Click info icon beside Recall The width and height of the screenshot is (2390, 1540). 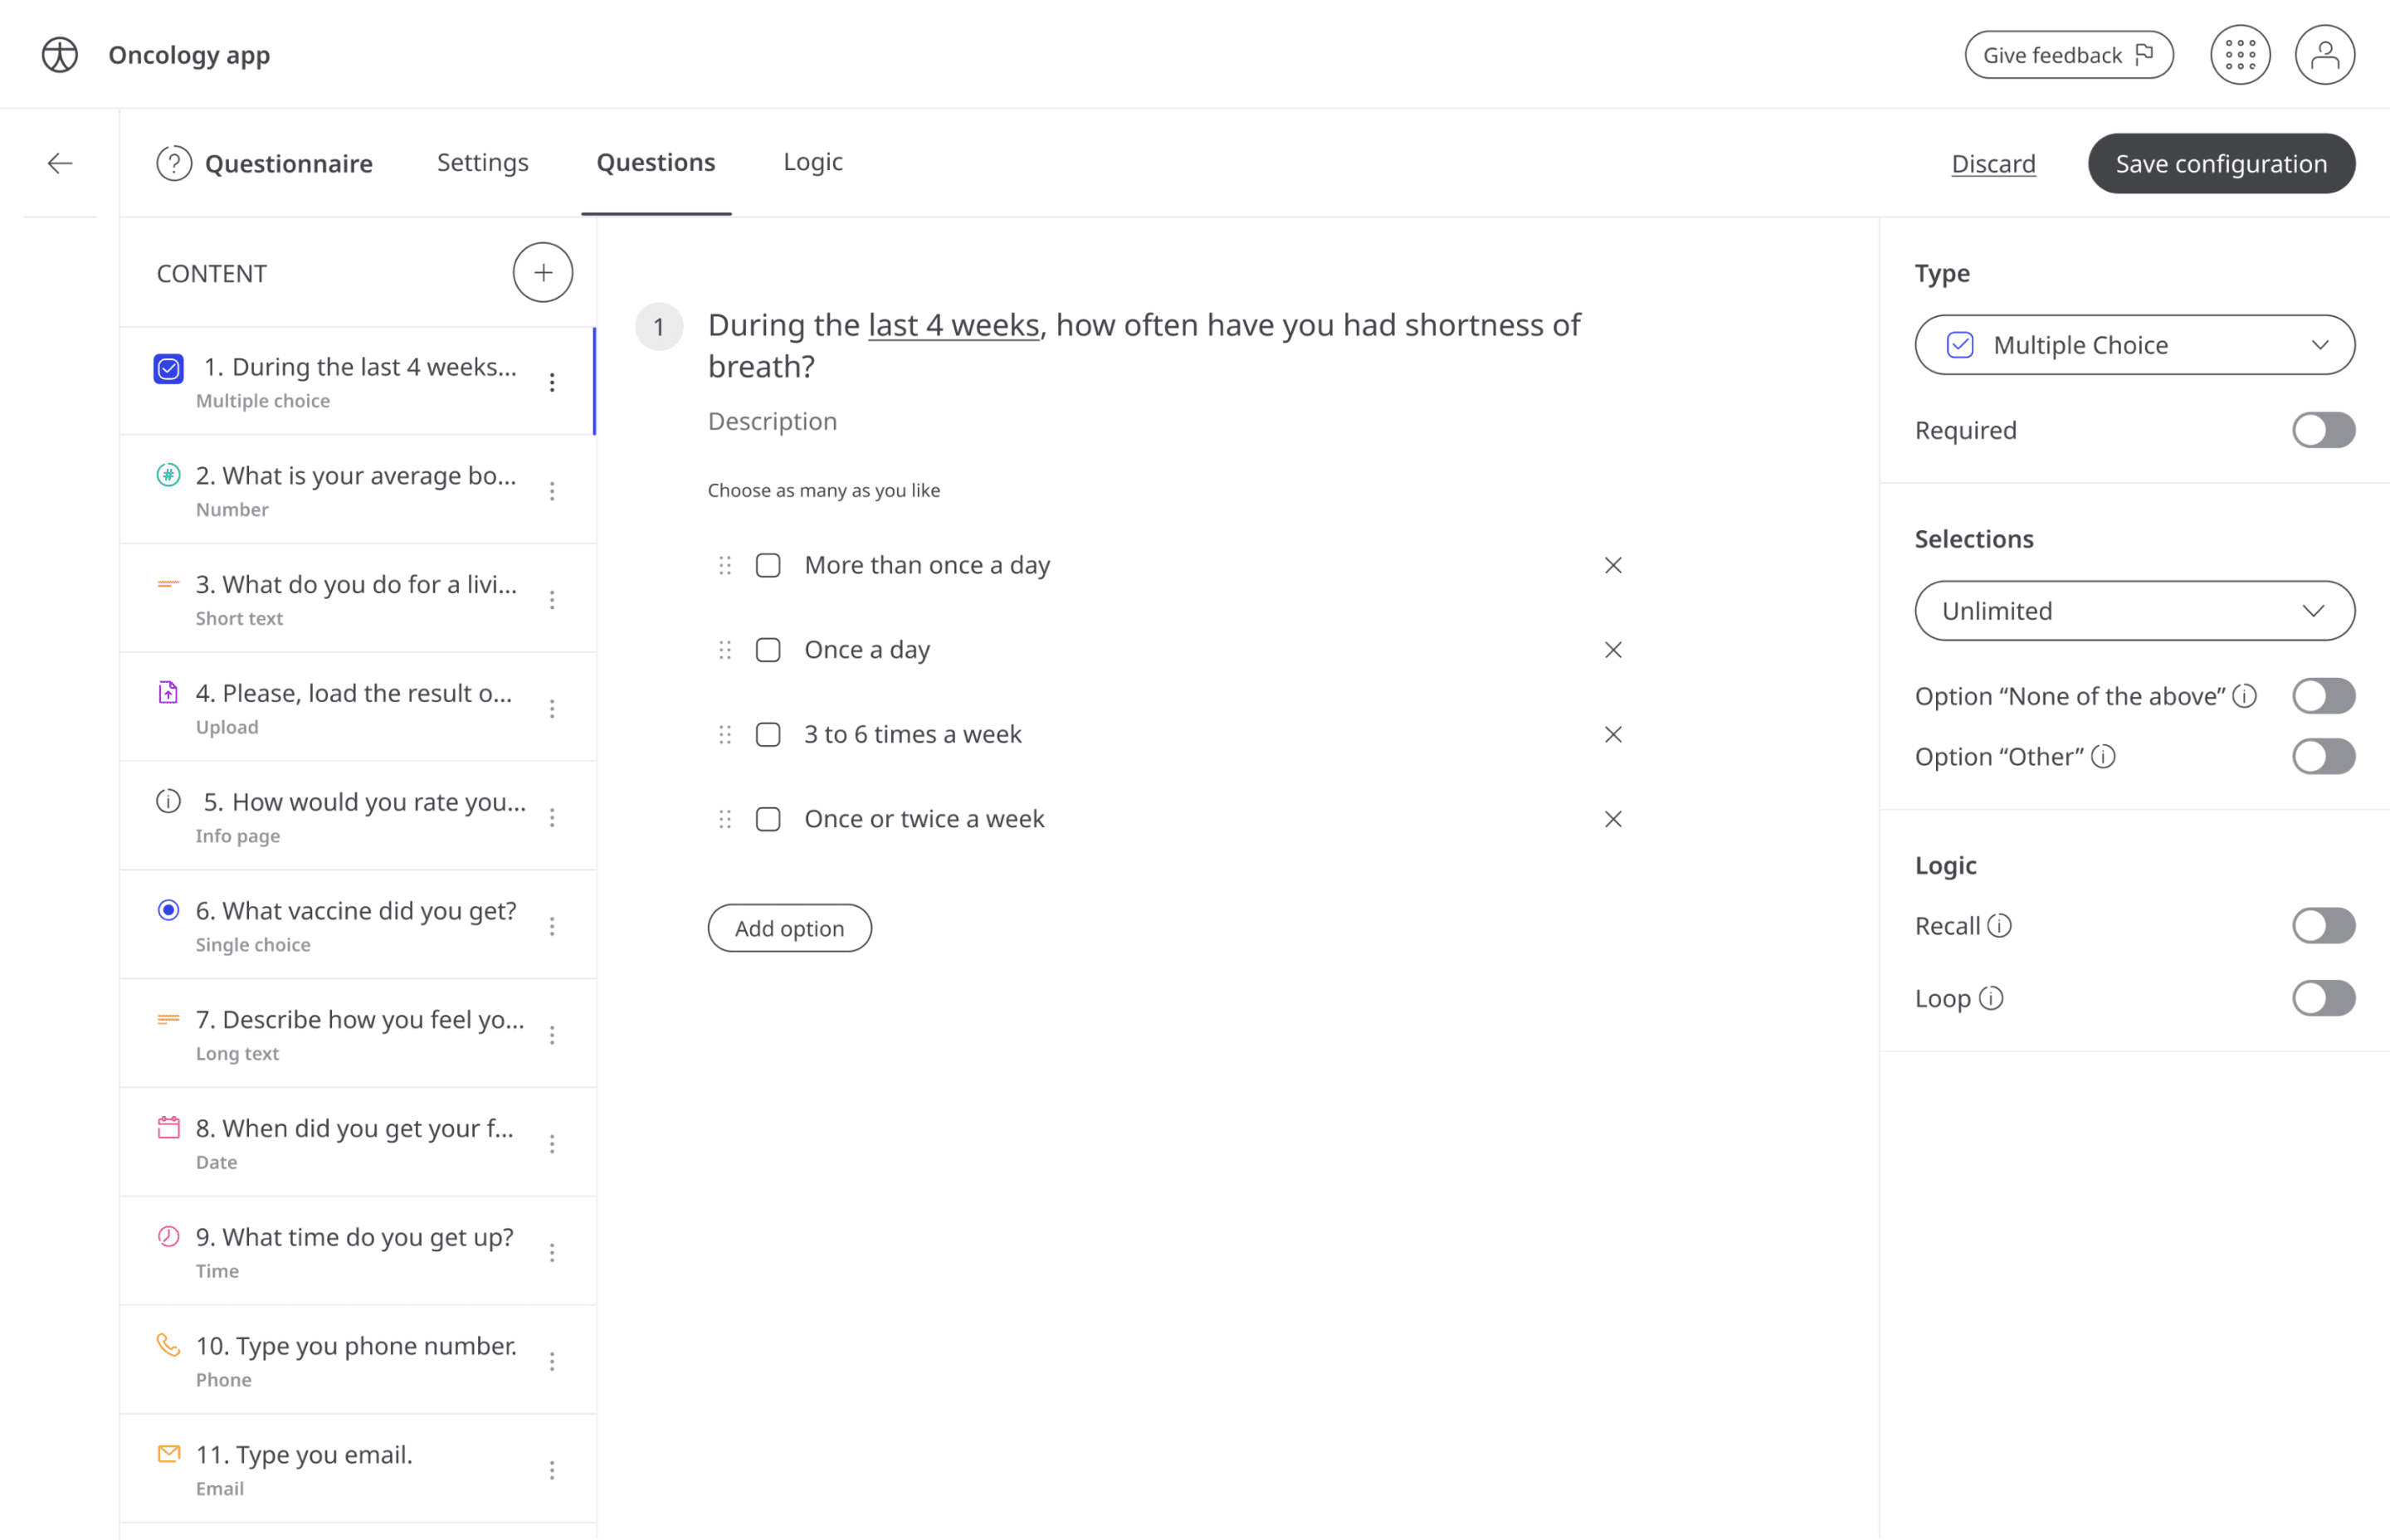coord(1999,925)
